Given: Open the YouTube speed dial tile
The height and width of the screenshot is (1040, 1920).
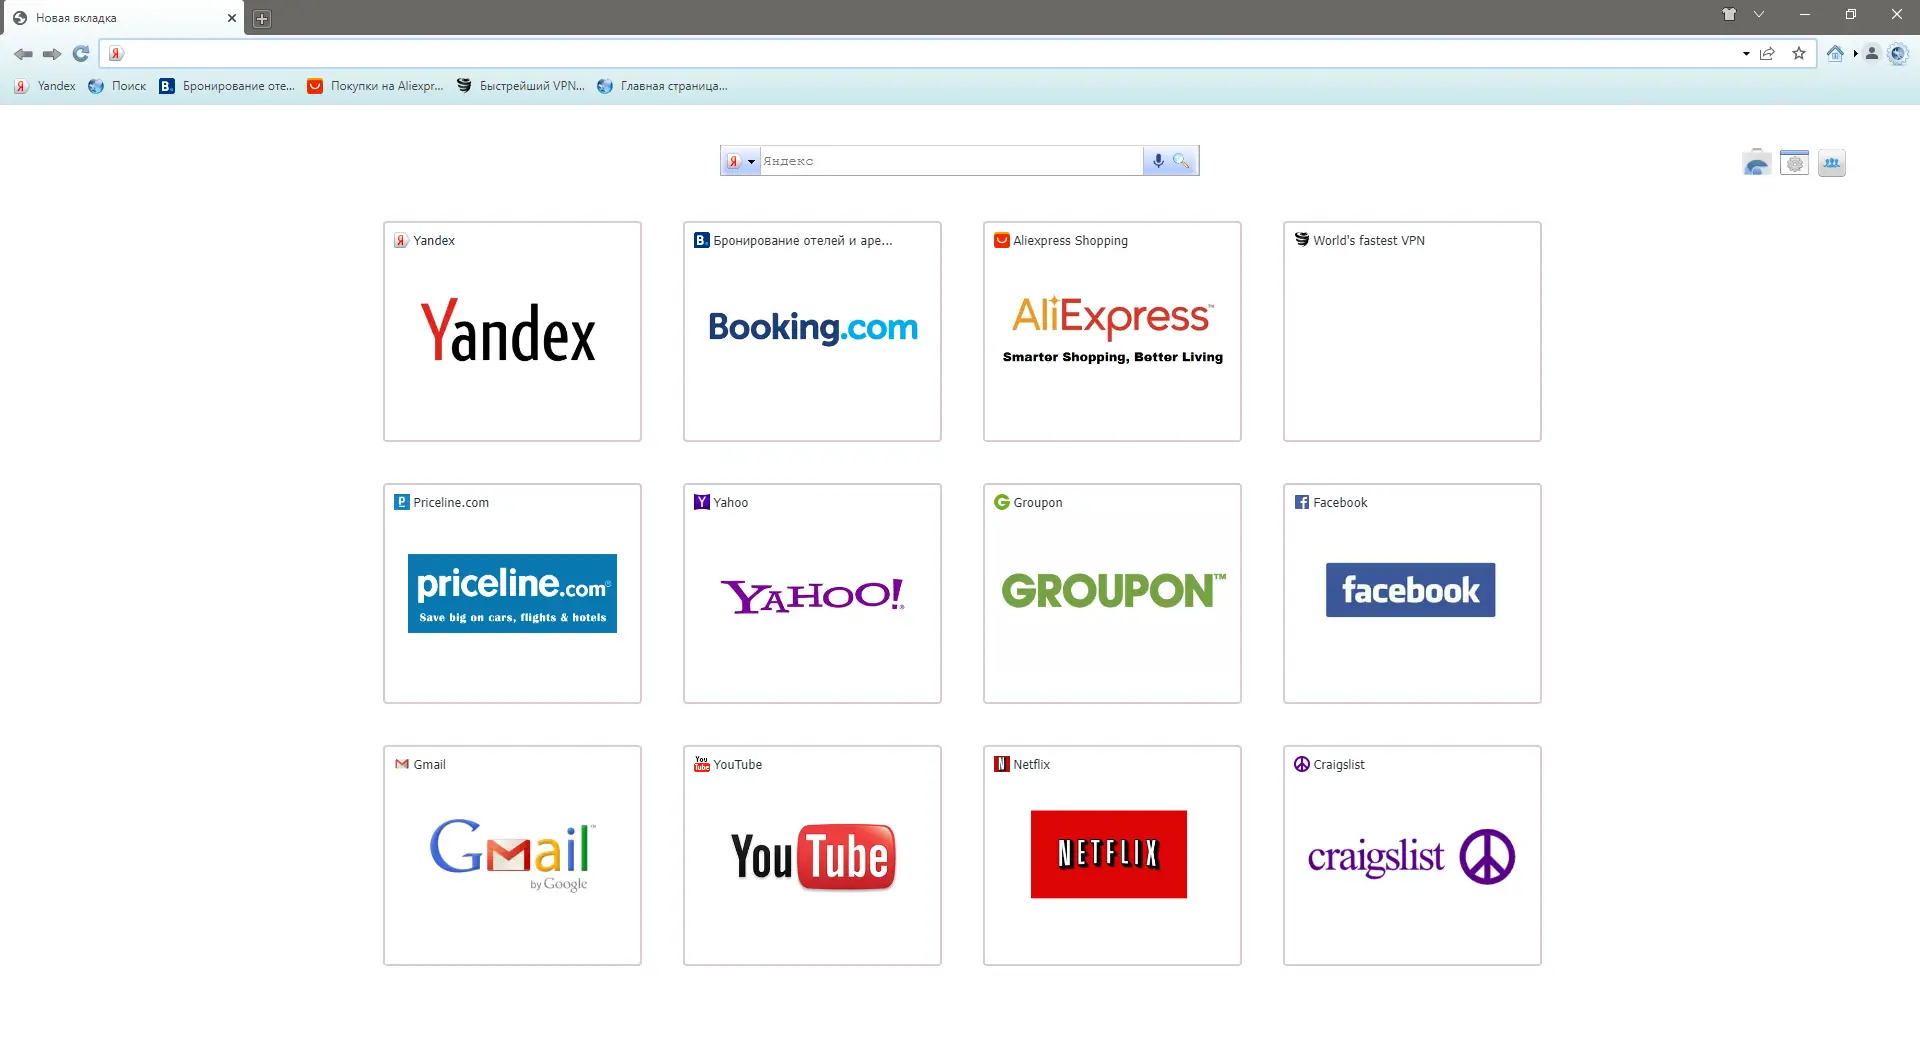Looking at the screenshot, I should (x=812, y=855).
